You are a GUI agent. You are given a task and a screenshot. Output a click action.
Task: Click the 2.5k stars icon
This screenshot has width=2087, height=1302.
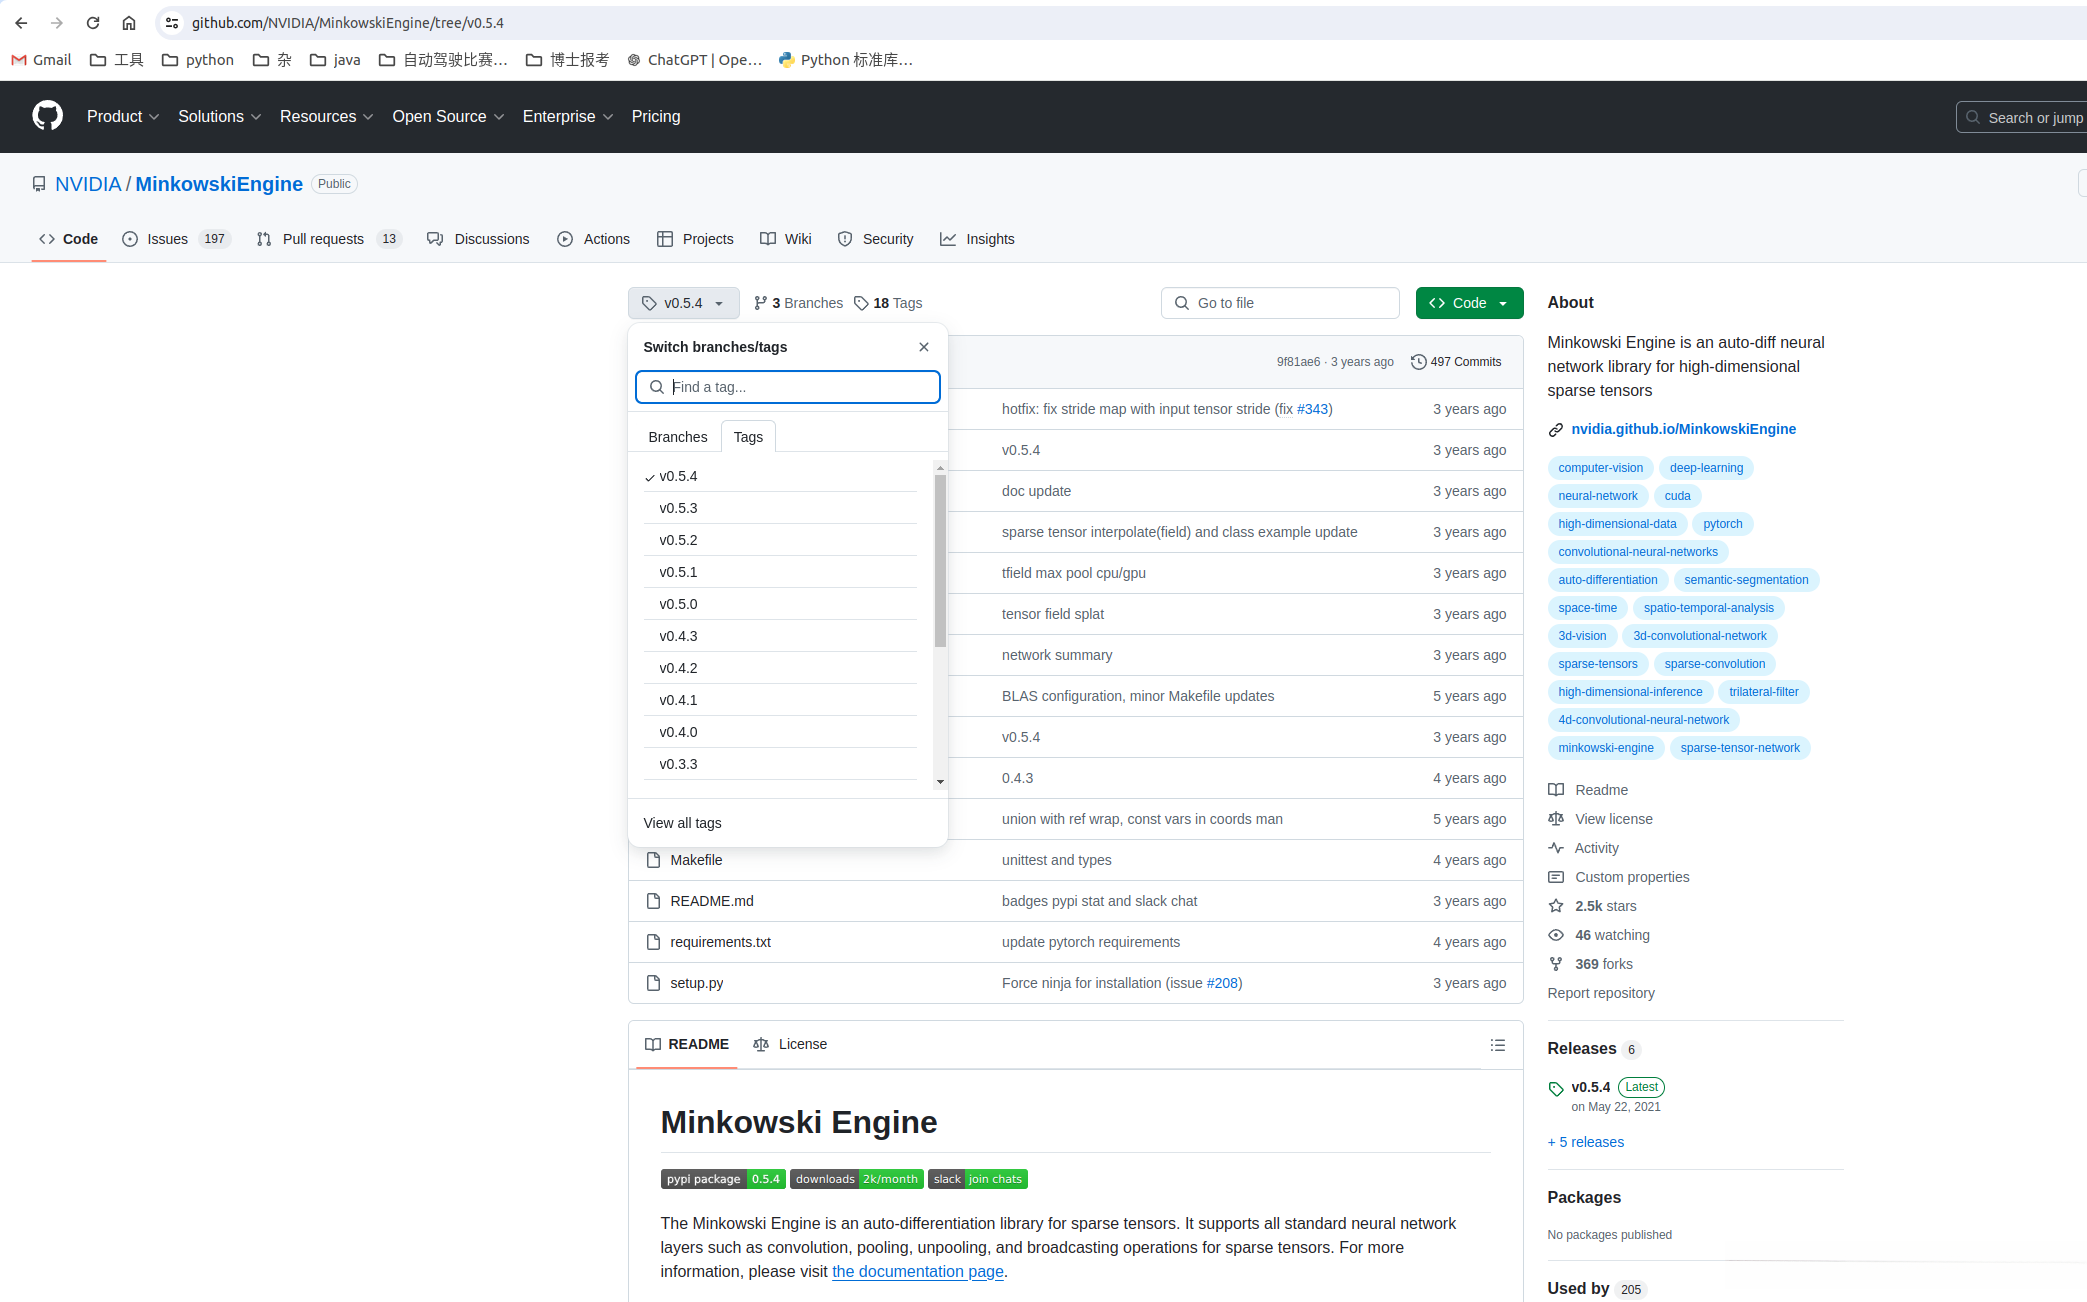pyautogui.click(x=1556, y=906)
